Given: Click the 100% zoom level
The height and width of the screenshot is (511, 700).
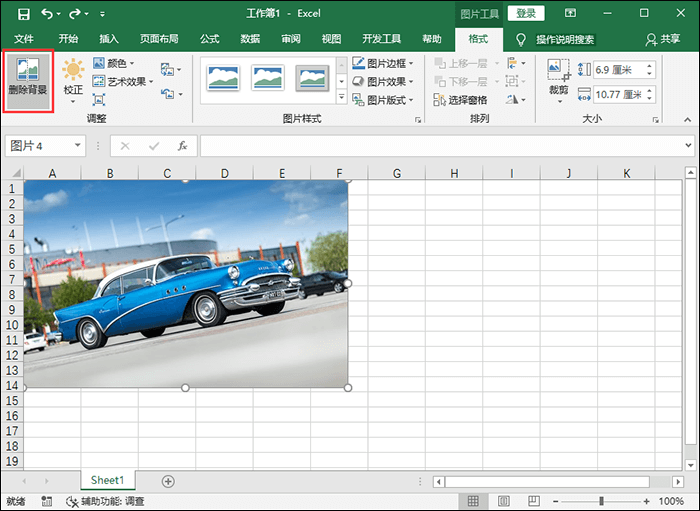Looking at the screenshot, I should 671,501.
